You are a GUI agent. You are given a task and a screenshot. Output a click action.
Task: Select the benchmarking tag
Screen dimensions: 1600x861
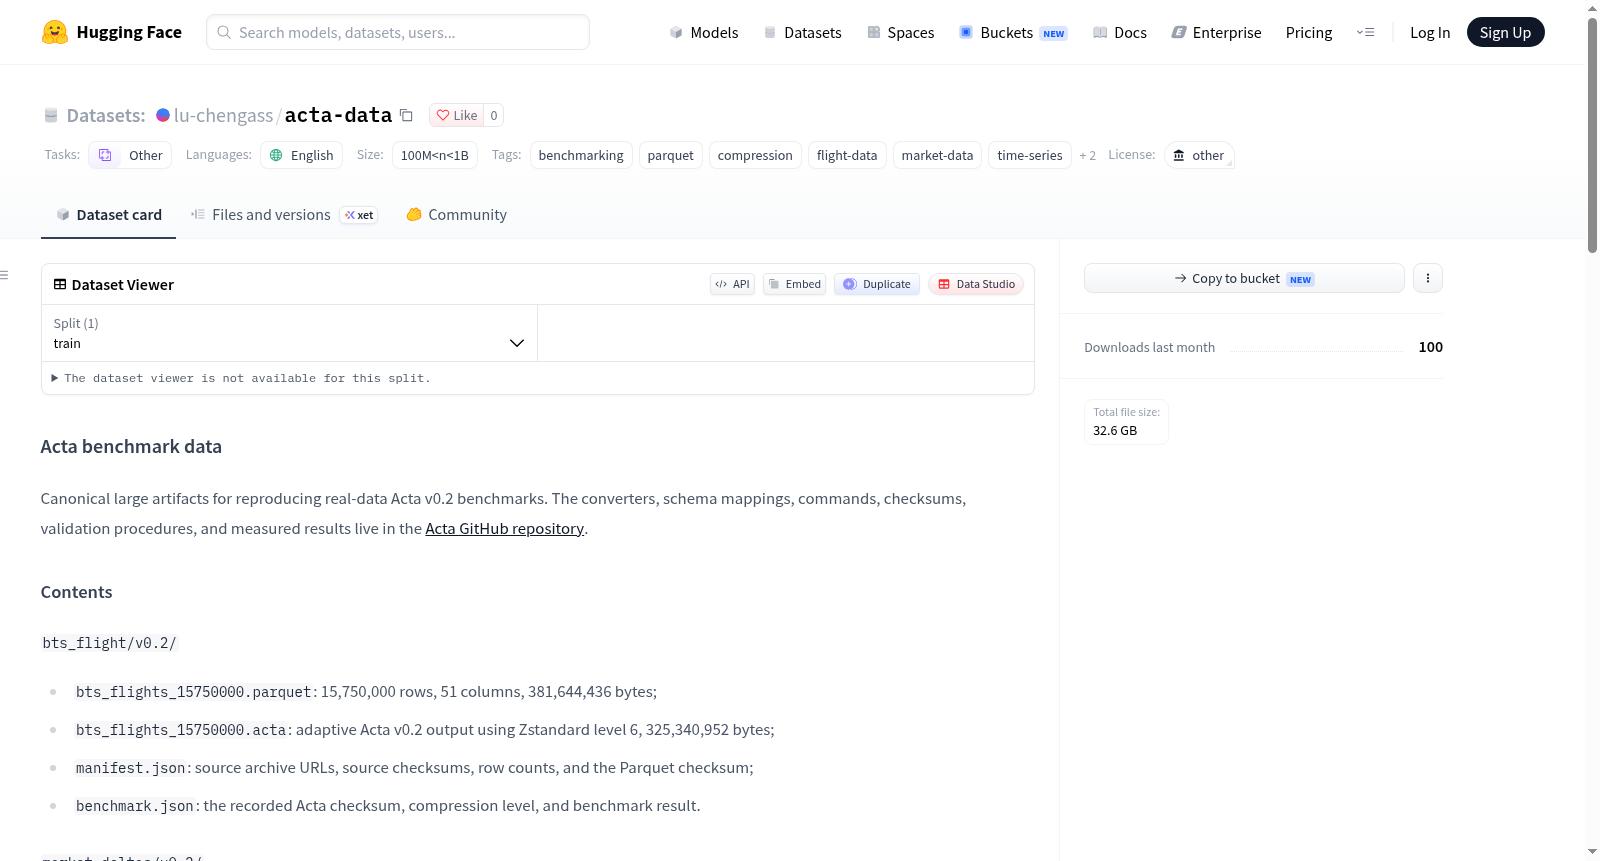click(581, 155)
